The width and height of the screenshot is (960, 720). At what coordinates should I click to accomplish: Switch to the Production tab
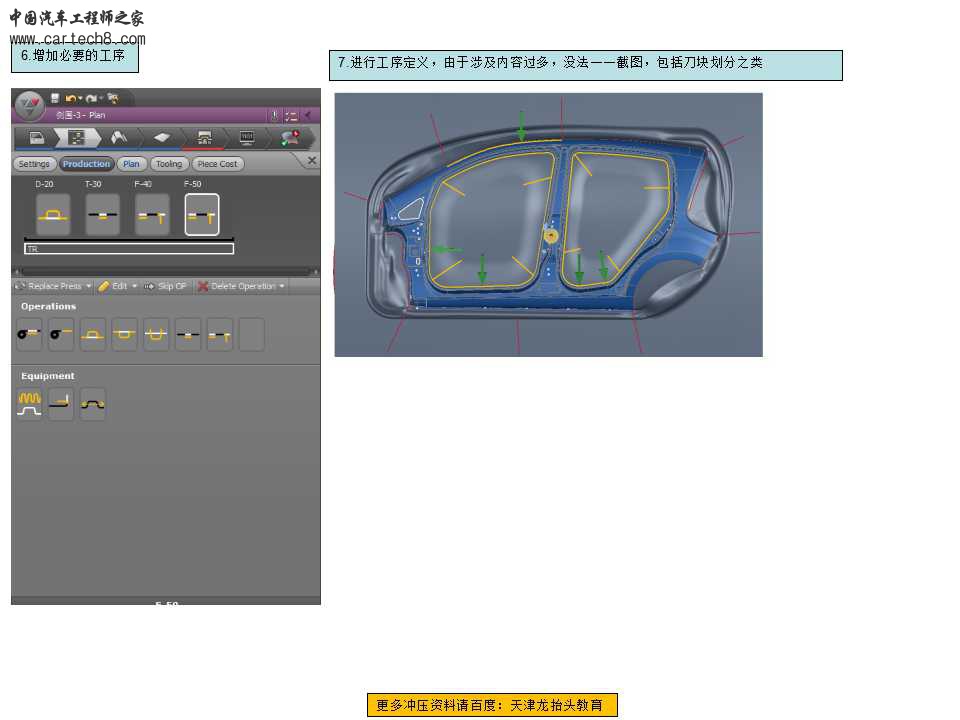coord(86,164)
